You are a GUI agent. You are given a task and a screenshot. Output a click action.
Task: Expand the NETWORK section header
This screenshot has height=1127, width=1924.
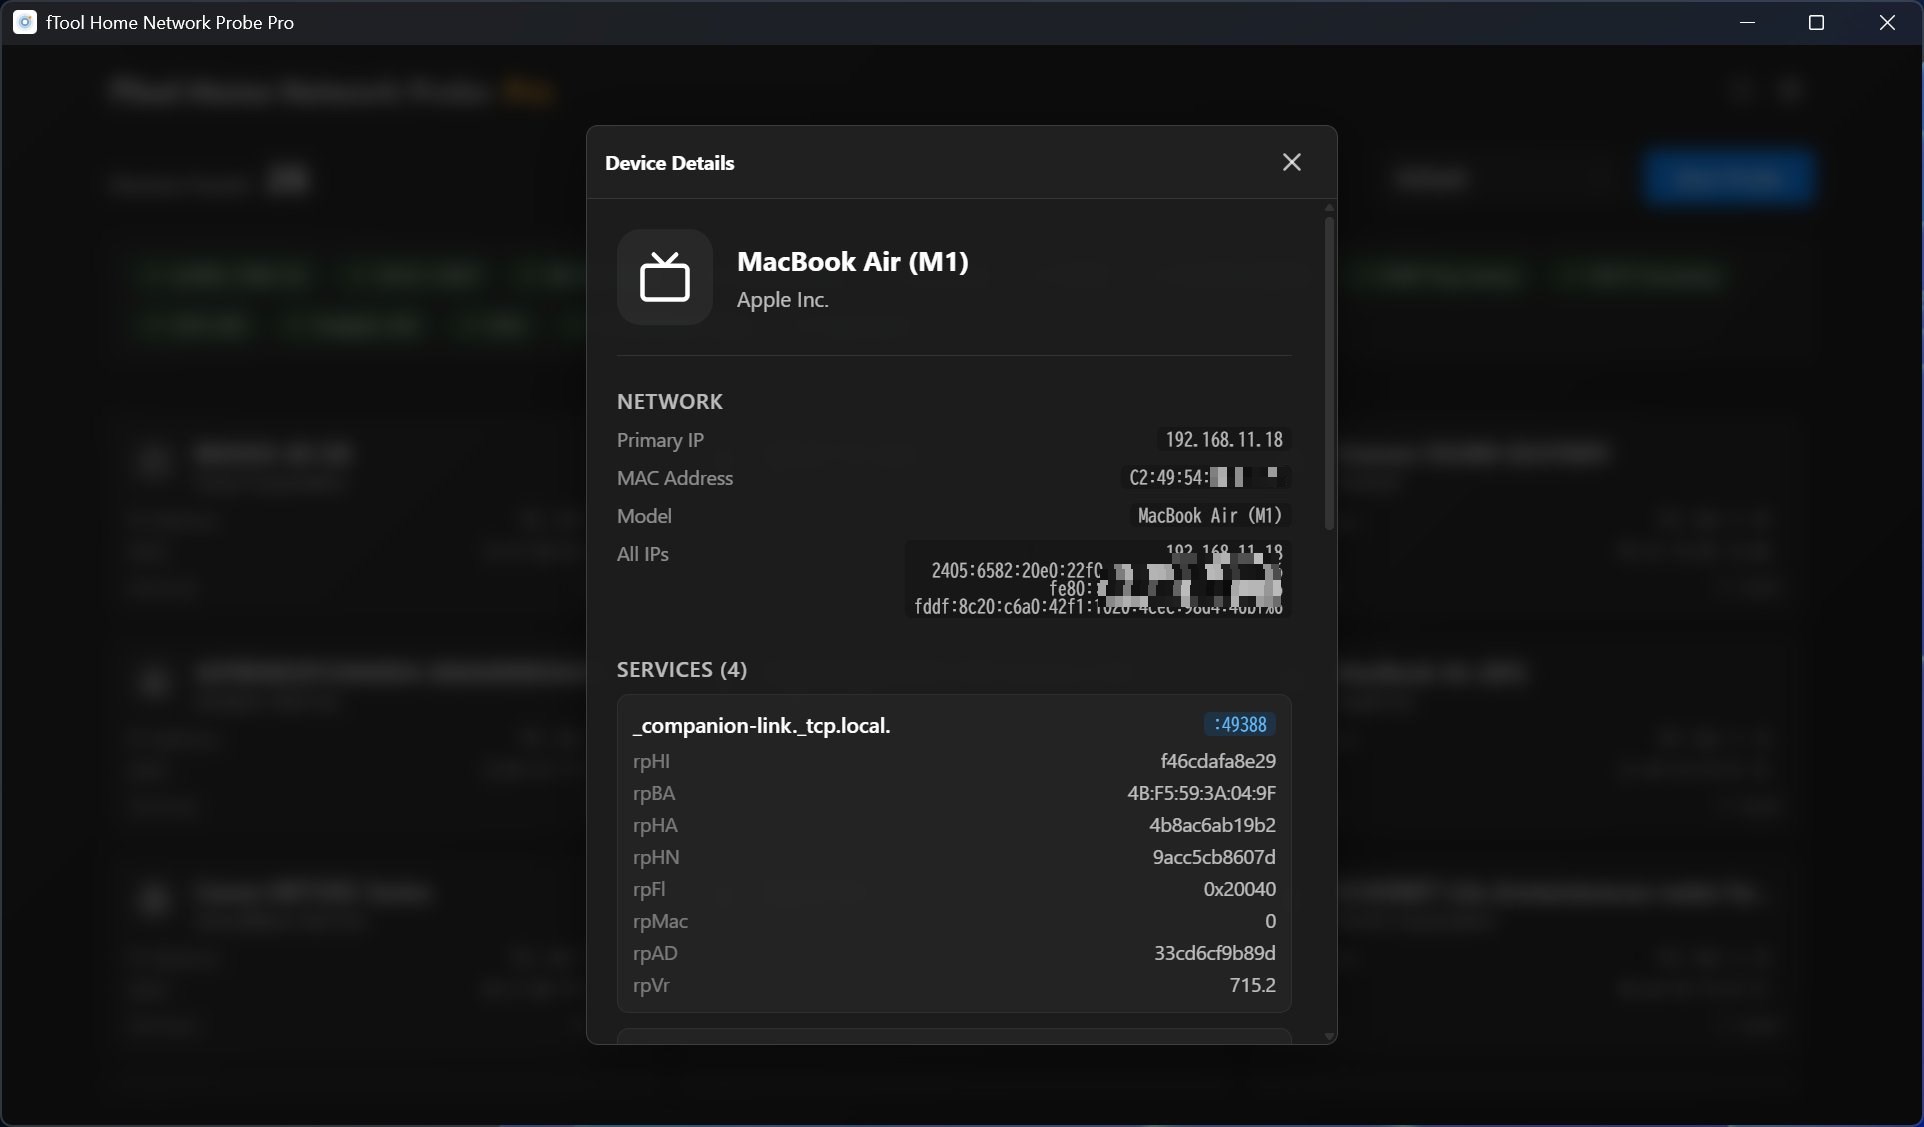669,401
